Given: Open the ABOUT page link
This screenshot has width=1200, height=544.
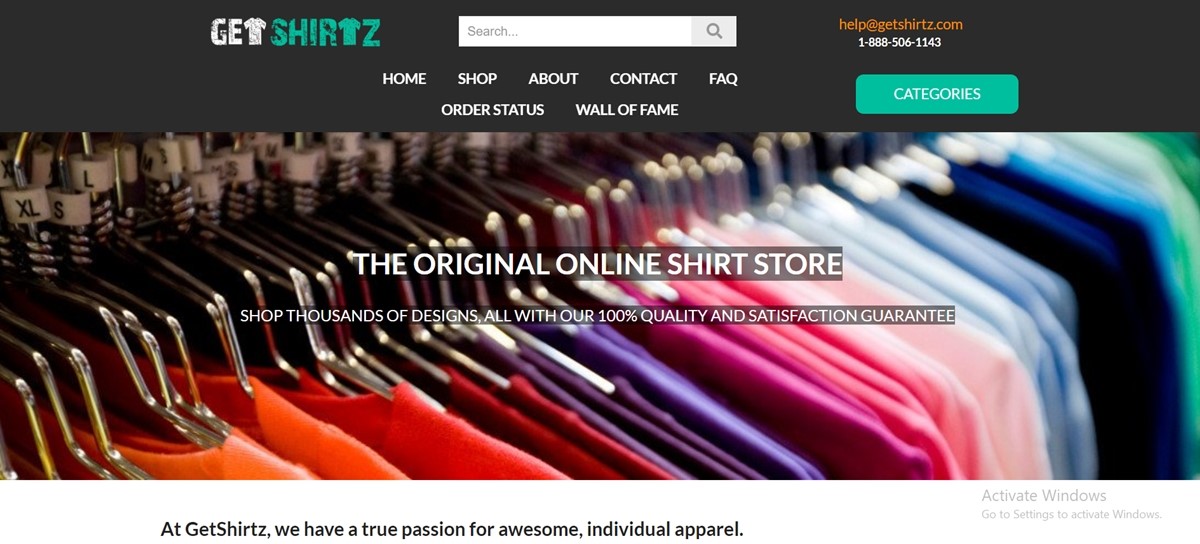Looking at the screenshot, I should (x=553, y=79).
